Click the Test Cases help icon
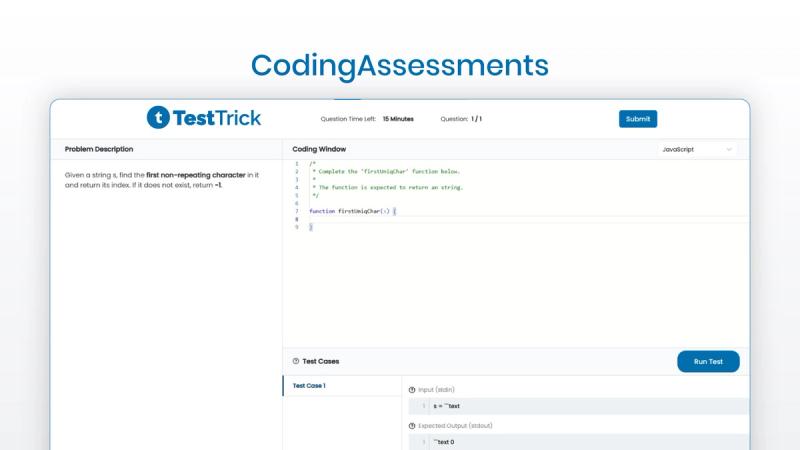The height and width of the screenshot is (450, 800). pyautogui.click(x=296, y=361)
